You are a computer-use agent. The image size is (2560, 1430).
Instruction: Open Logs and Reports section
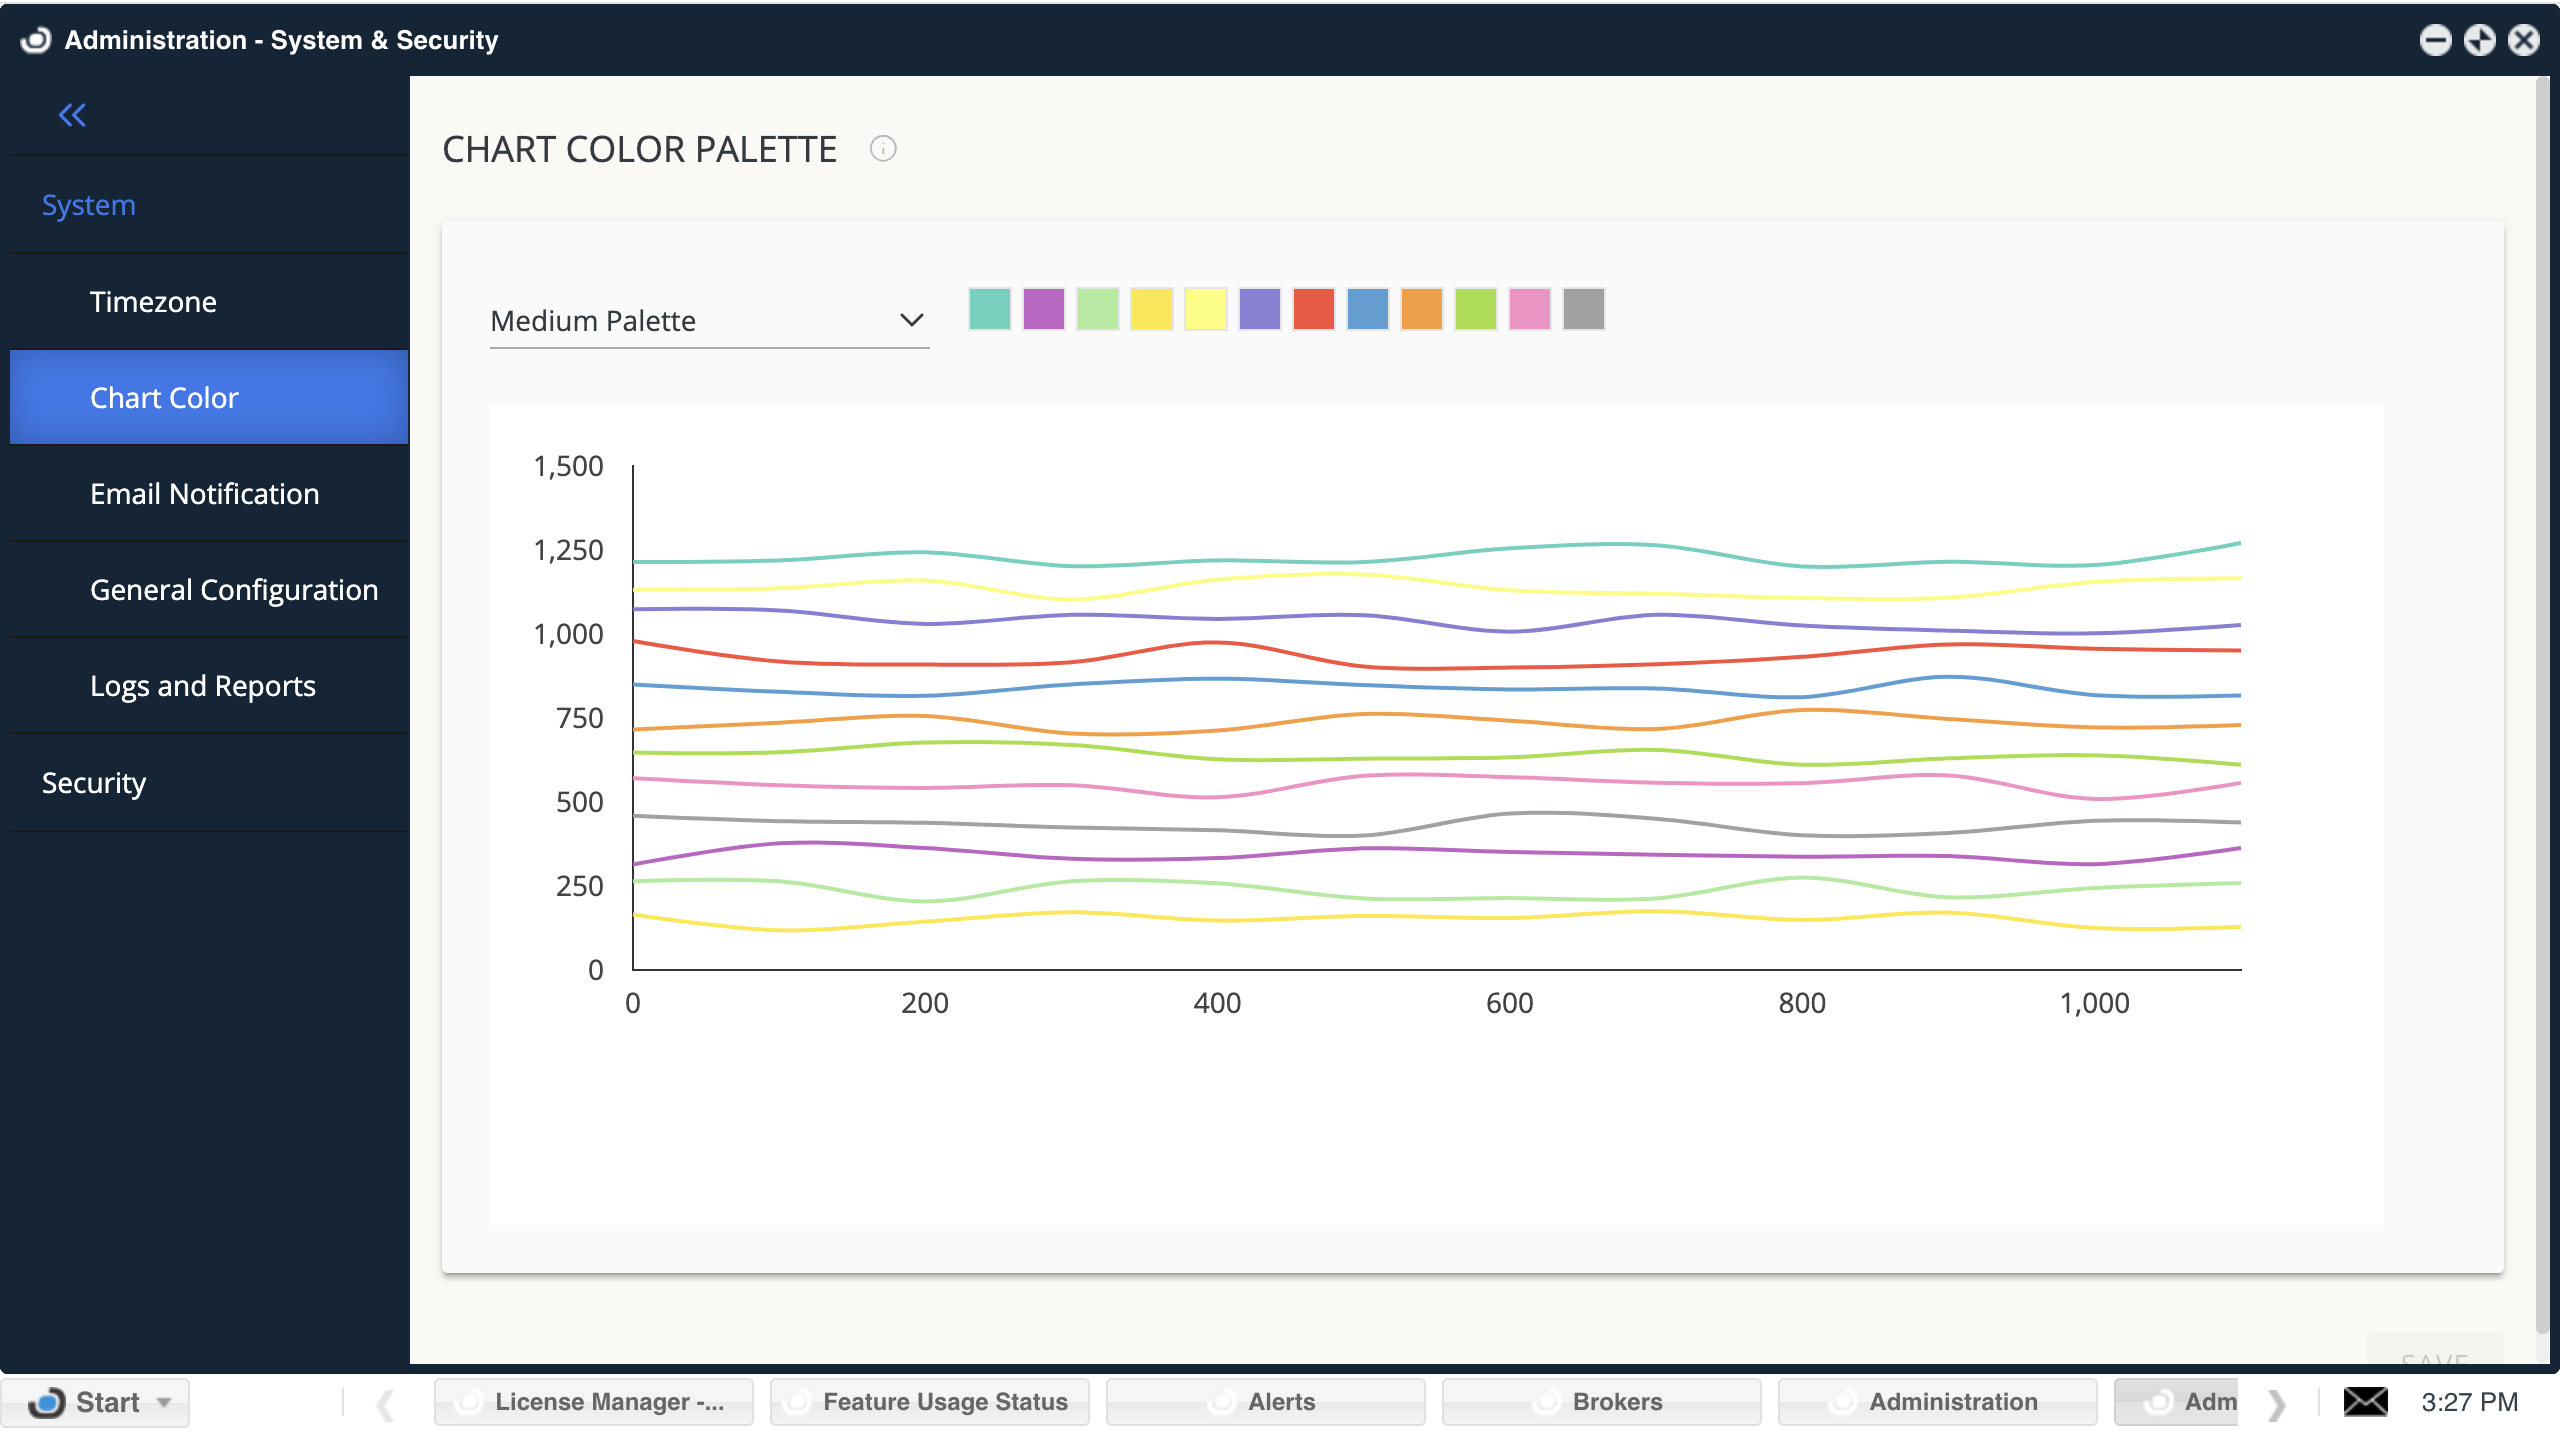[203, 686]
